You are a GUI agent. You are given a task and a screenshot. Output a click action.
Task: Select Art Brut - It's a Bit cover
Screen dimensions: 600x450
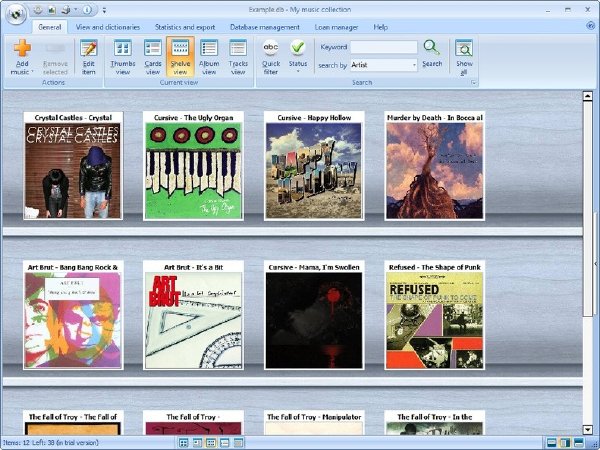pos(193,320)
